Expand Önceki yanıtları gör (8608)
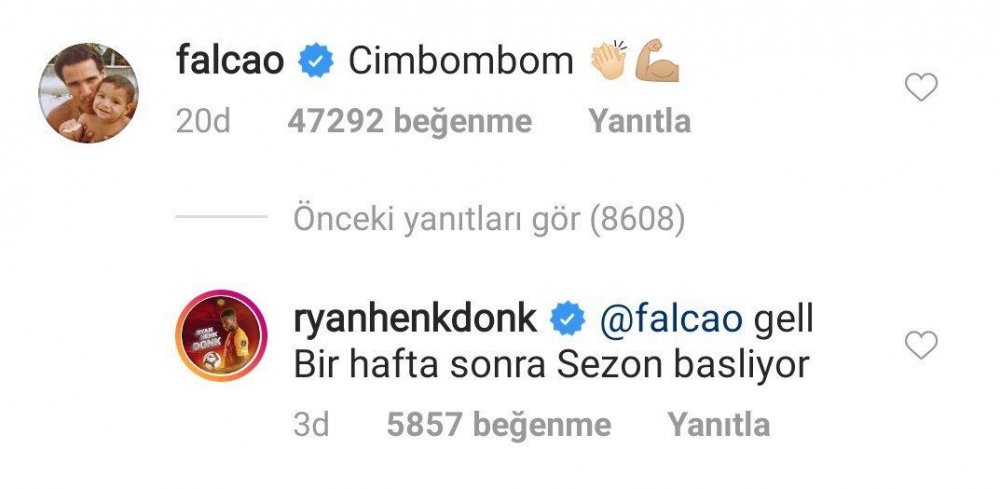1000x489 pixels. pyautogui.click(x=489, y=219)
